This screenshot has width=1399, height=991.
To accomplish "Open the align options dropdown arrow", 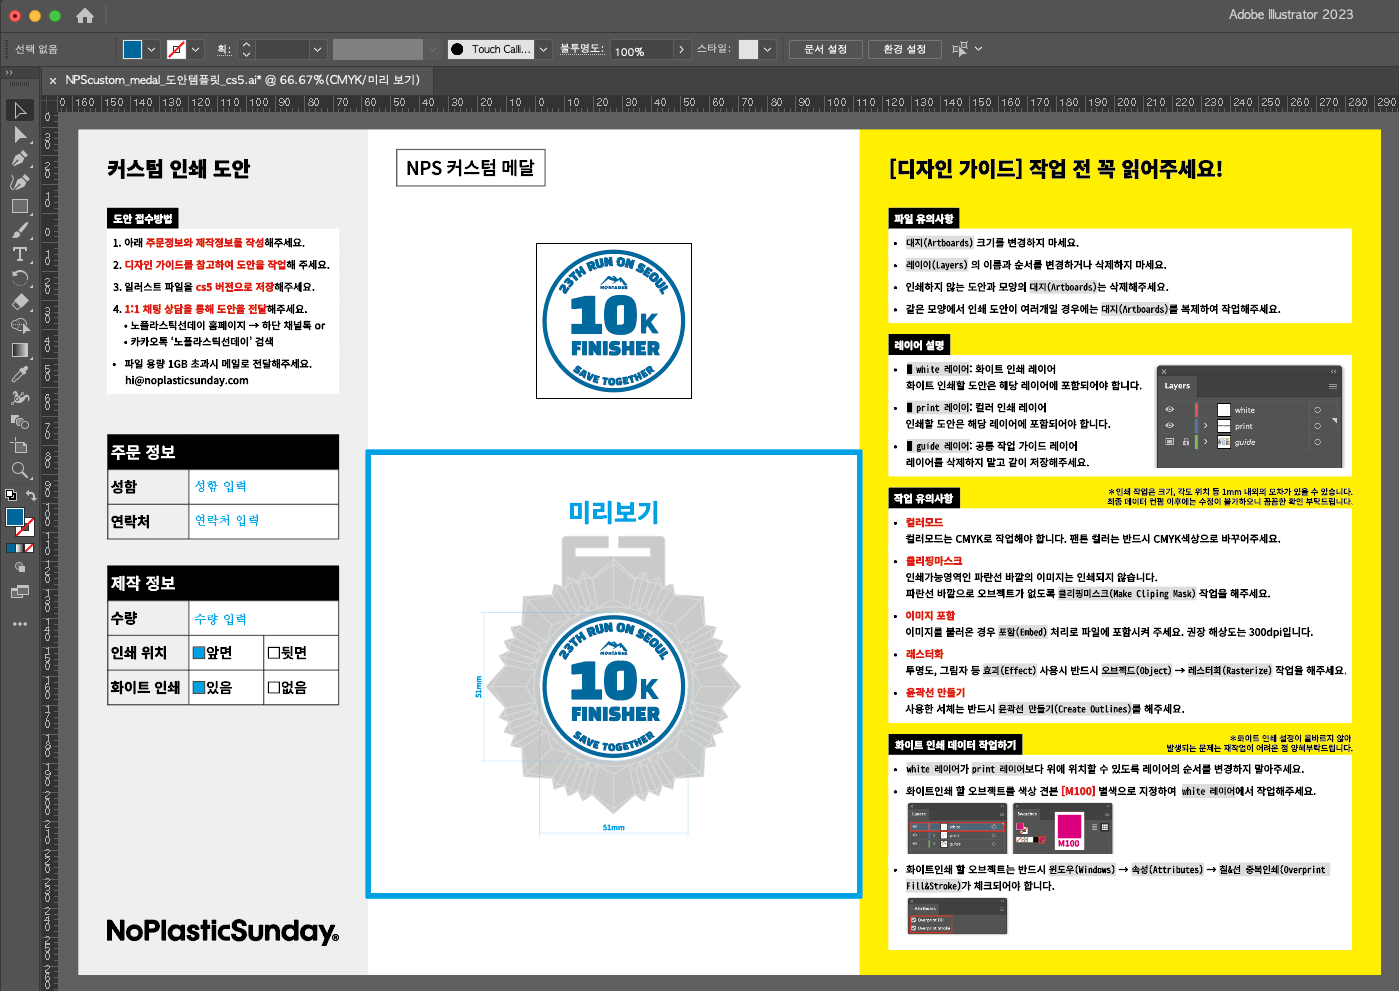I will tap(978, 49).
